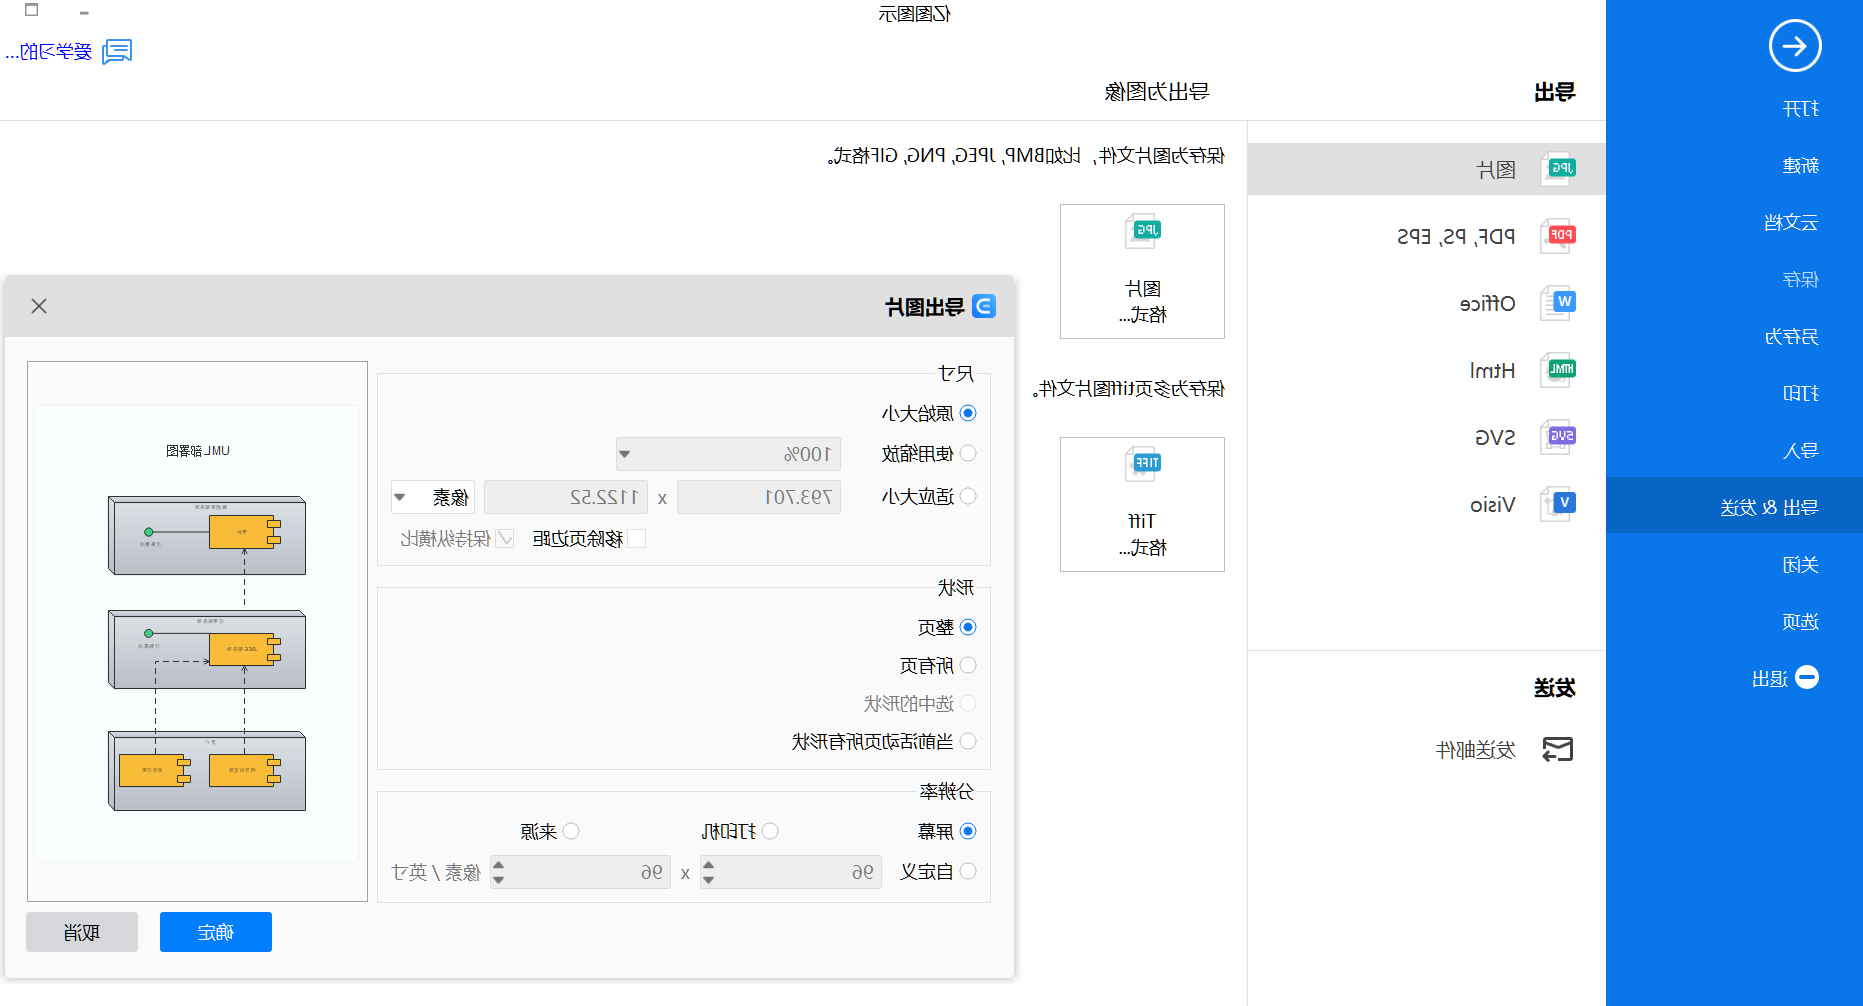Click the 退出 menu label
This screenshot has width=1863, height=1006.
pyautogui.click(x=1770, y=679)
